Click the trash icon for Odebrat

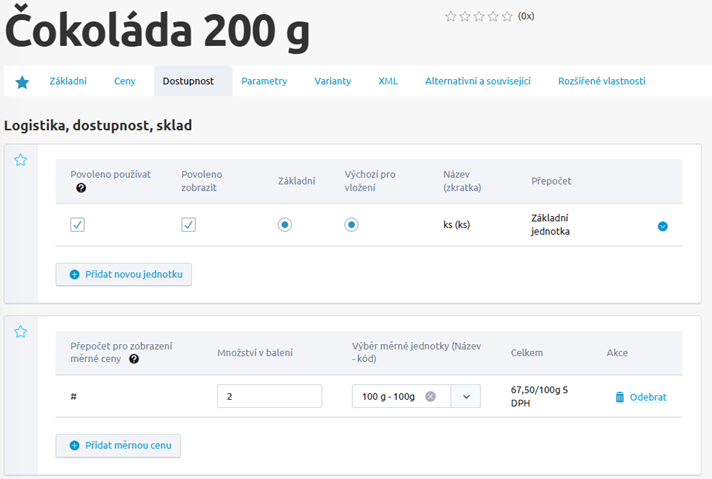point(620,397)
